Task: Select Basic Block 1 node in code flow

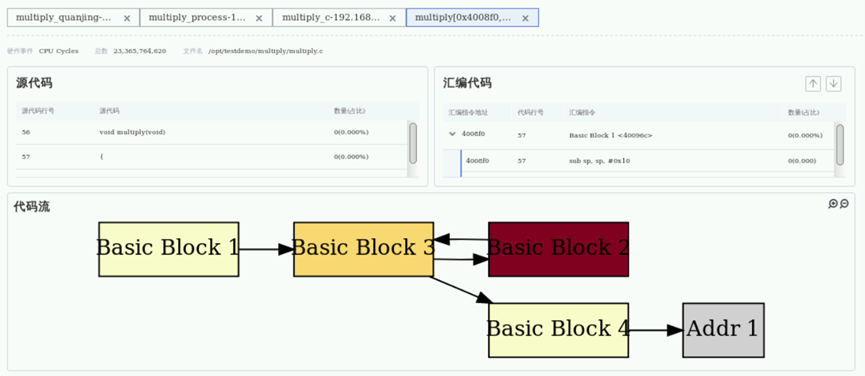Action: coord(168,249)
